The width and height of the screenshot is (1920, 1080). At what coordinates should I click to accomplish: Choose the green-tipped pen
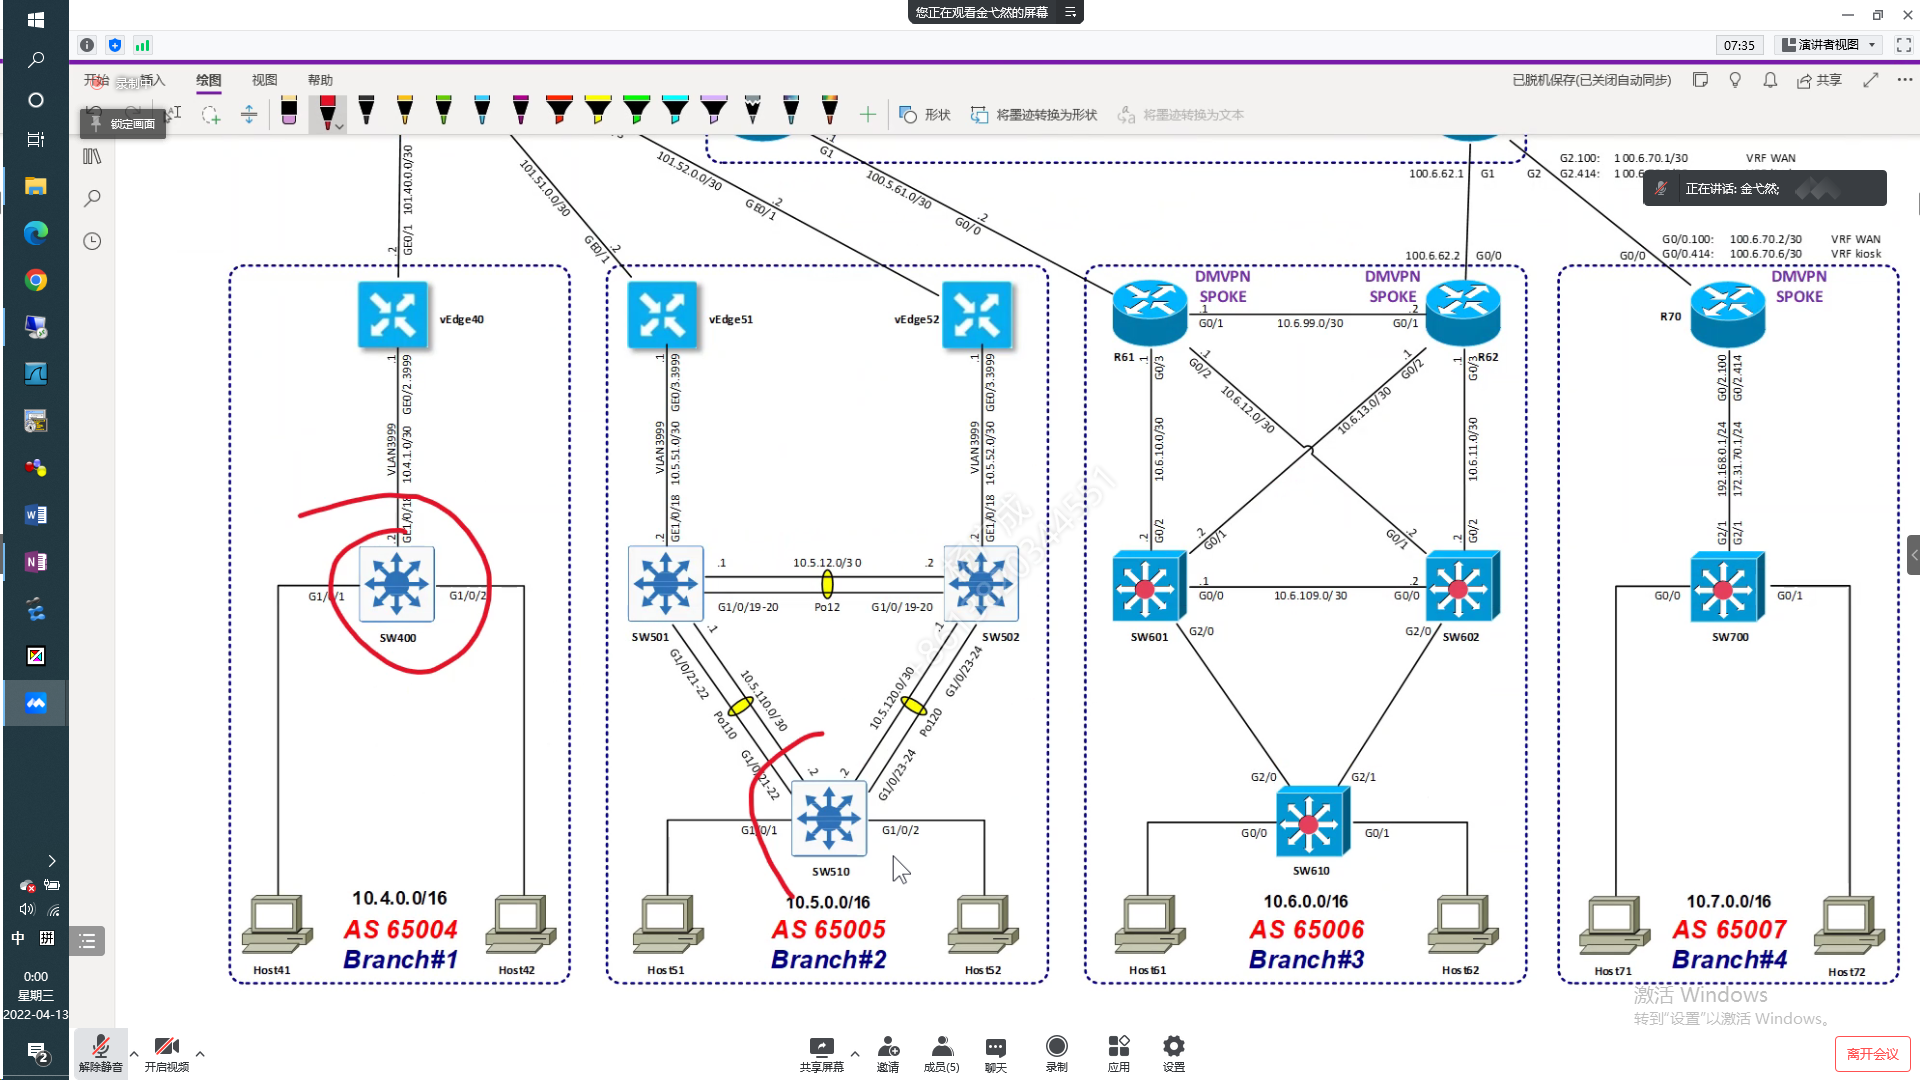443,111
